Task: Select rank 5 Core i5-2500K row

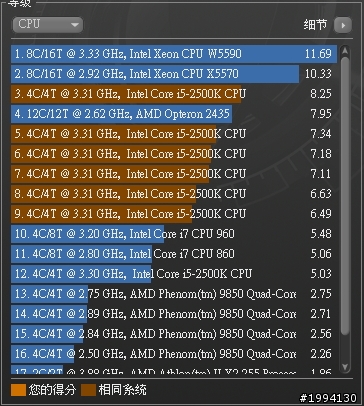Action: (x=174, y=134)
